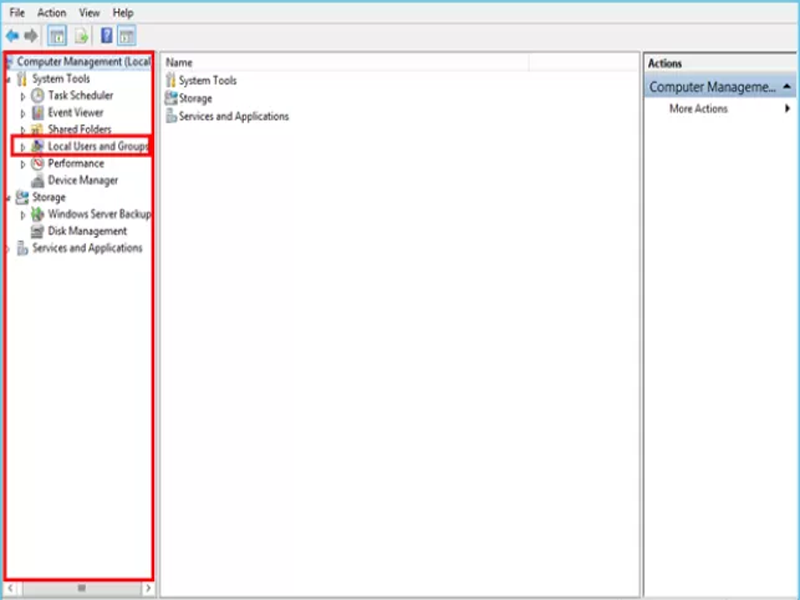The height and width of the screenshot is (600, 800).
Task: Expand the Event Viewer node
Action: pyautogui.click(x=23, y=113)
